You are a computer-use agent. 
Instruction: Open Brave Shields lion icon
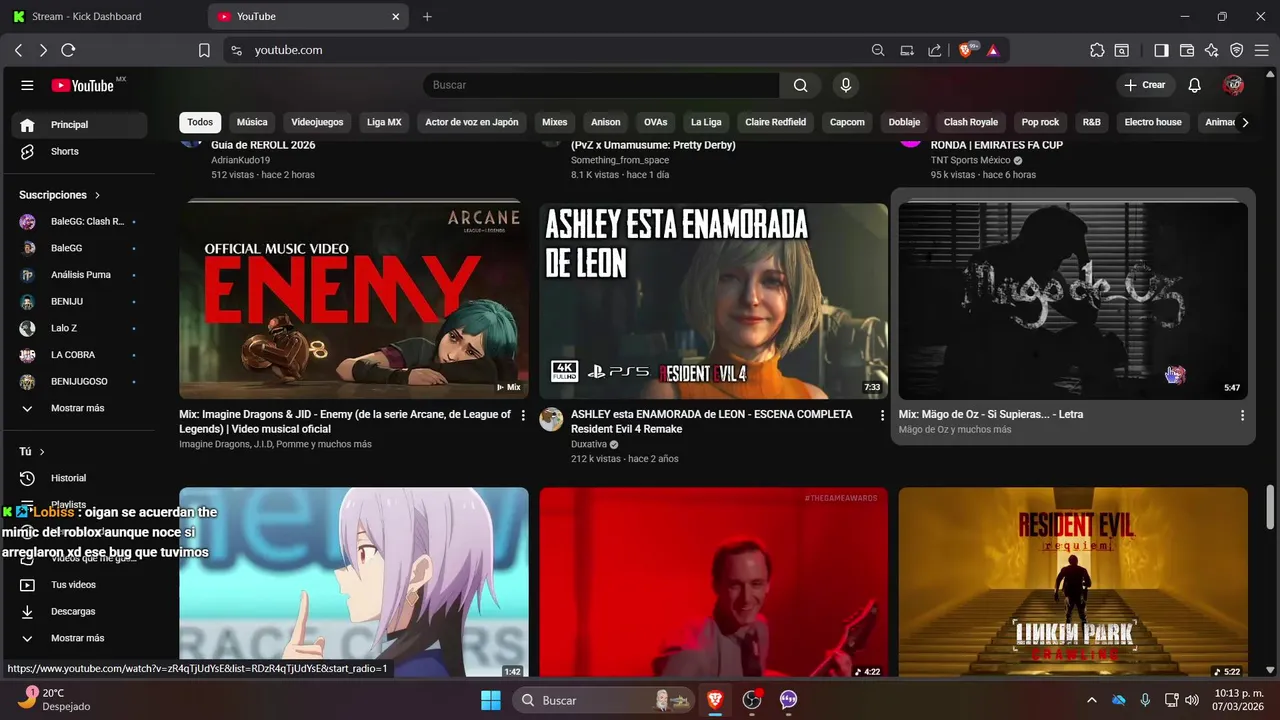tap(967, 50)
